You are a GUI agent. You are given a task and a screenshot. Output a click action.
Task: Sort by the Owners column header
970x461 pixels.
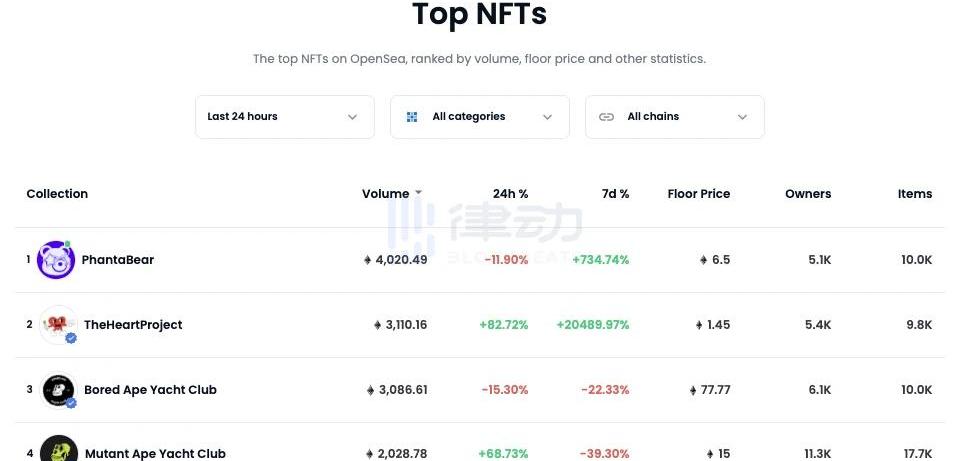808,194
